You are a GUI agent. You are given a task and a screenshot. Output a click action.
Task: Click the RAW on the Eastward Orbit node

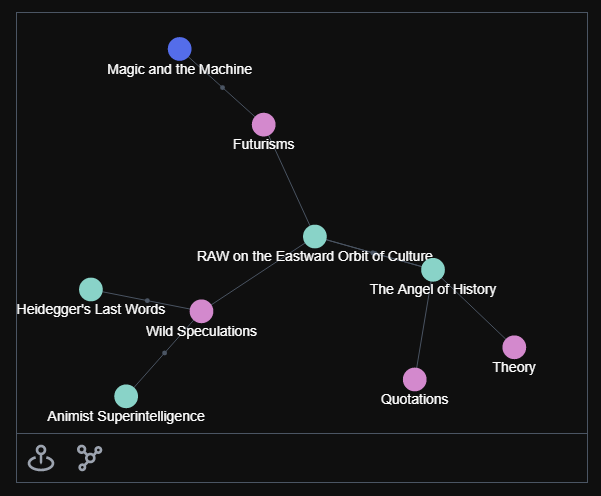pos(315,237)
